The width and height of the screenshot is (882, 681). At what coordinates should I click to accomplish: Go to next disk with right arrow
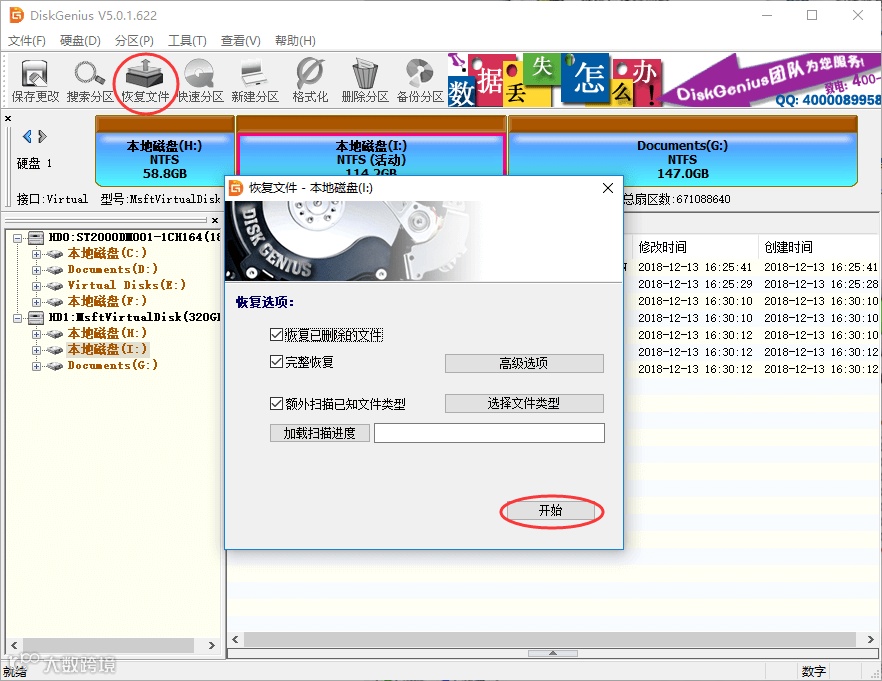click(x=42, y=136)
